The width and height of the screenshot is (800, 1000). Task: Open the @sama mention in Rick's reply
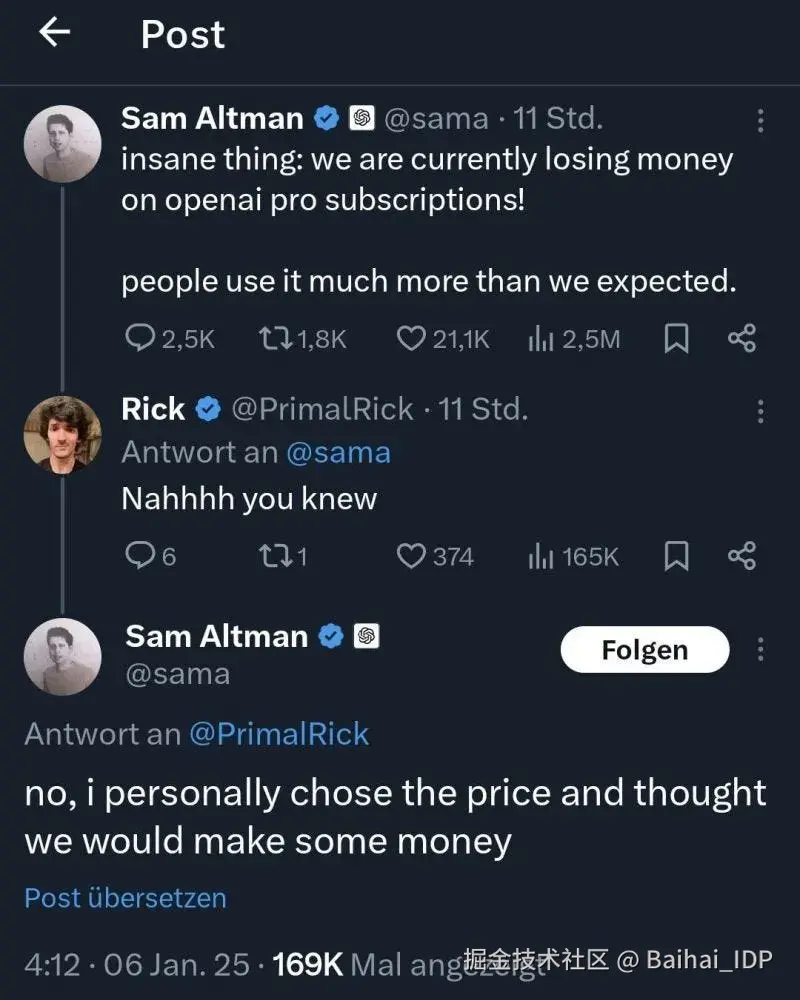click(338, 452)
